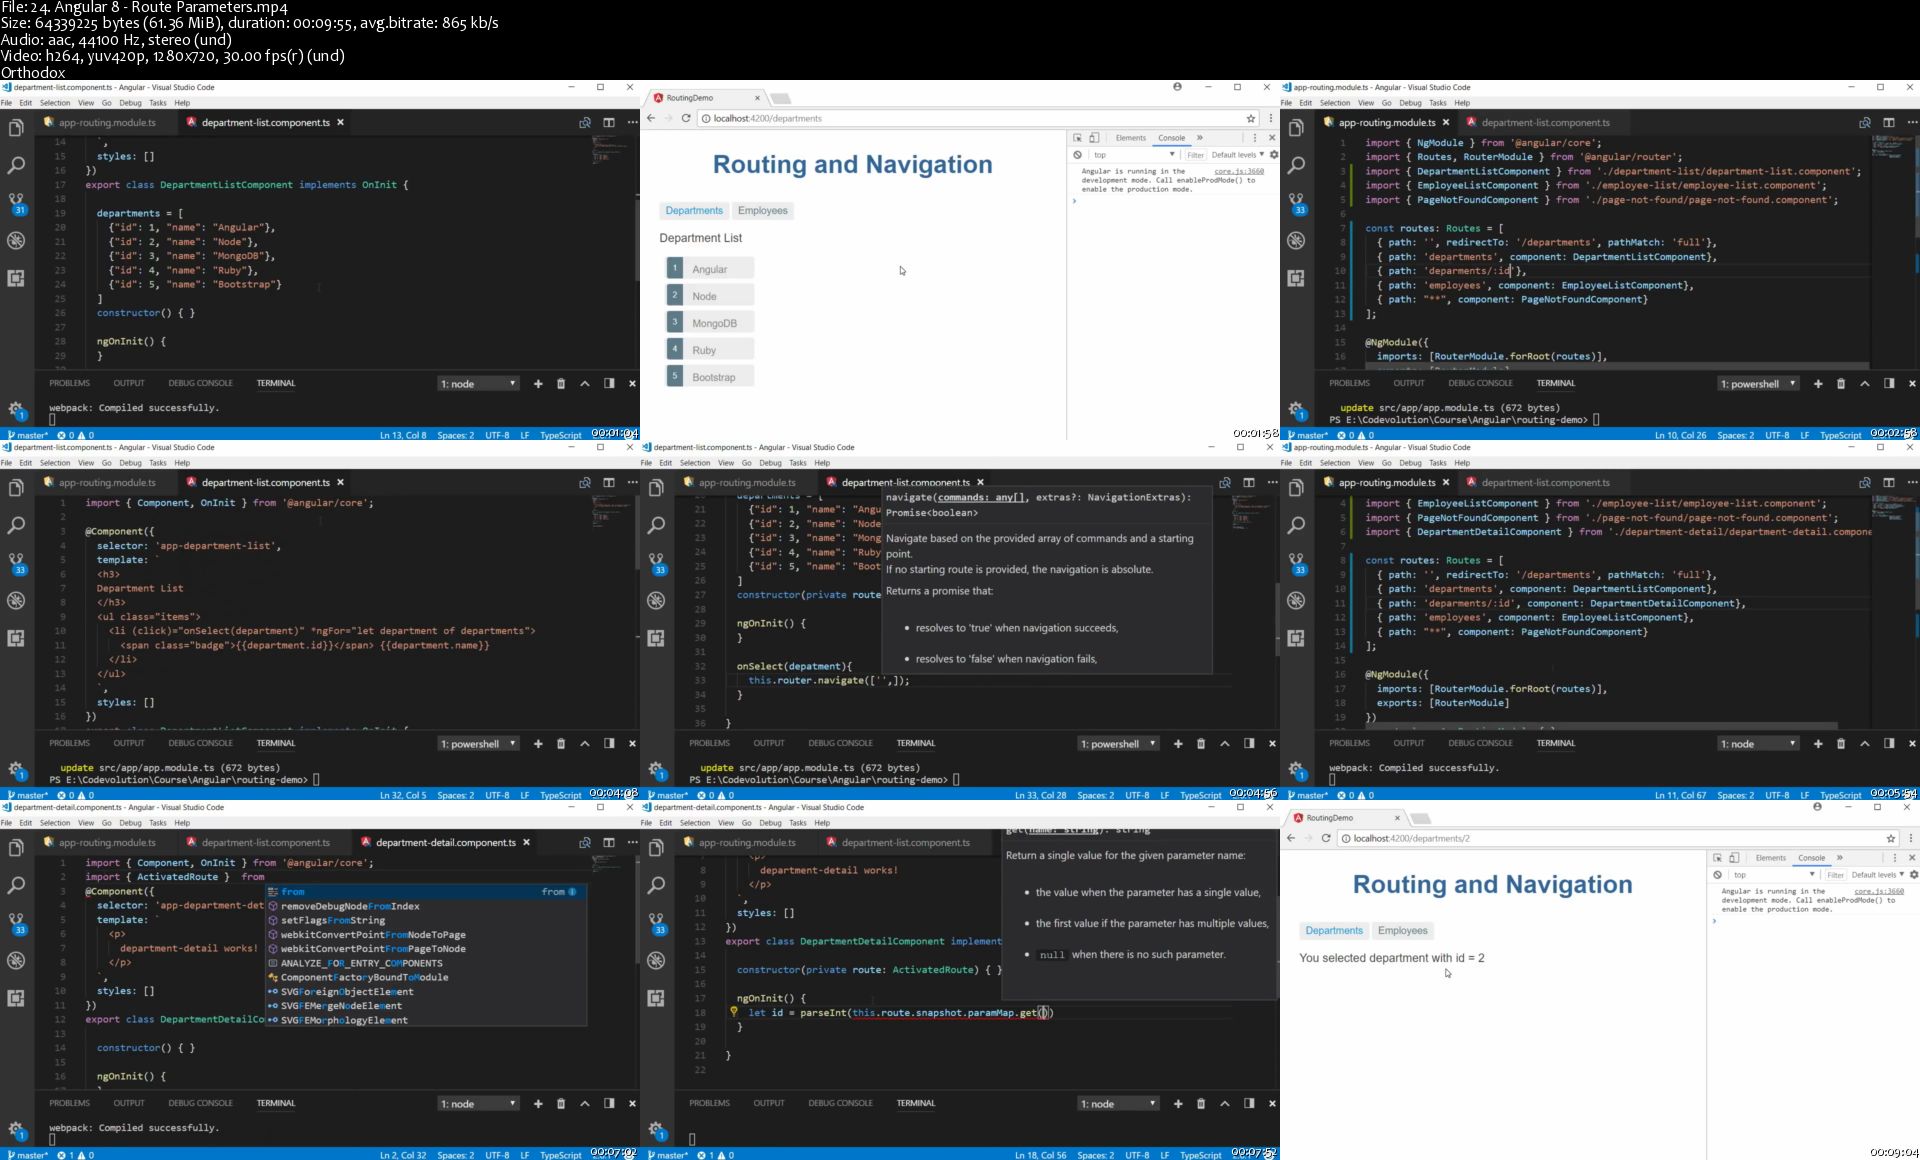Toggle device toolbar icon in the 00:01:58 DevTools
This screenshot has height=1160, width=1920.
pyautogui.click(x=1094, y=138)
